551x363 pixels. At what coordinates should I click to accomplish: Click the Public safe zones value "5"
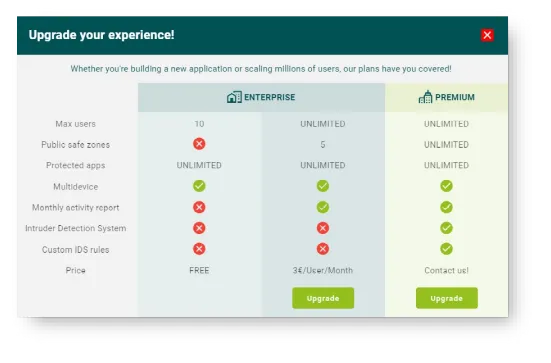click(x=323, y=144)
